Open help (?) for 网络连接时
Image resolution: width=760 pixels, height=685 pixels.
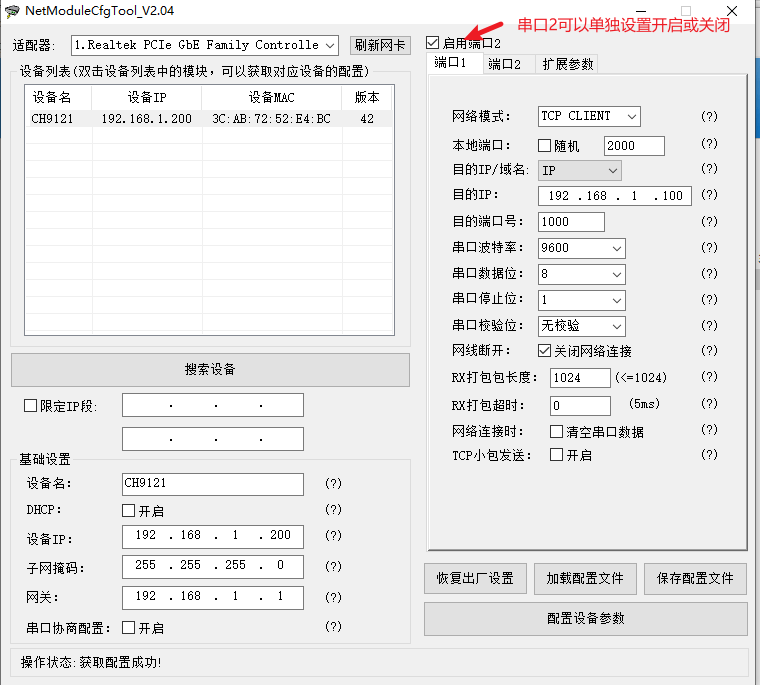(x=709, y=430)
